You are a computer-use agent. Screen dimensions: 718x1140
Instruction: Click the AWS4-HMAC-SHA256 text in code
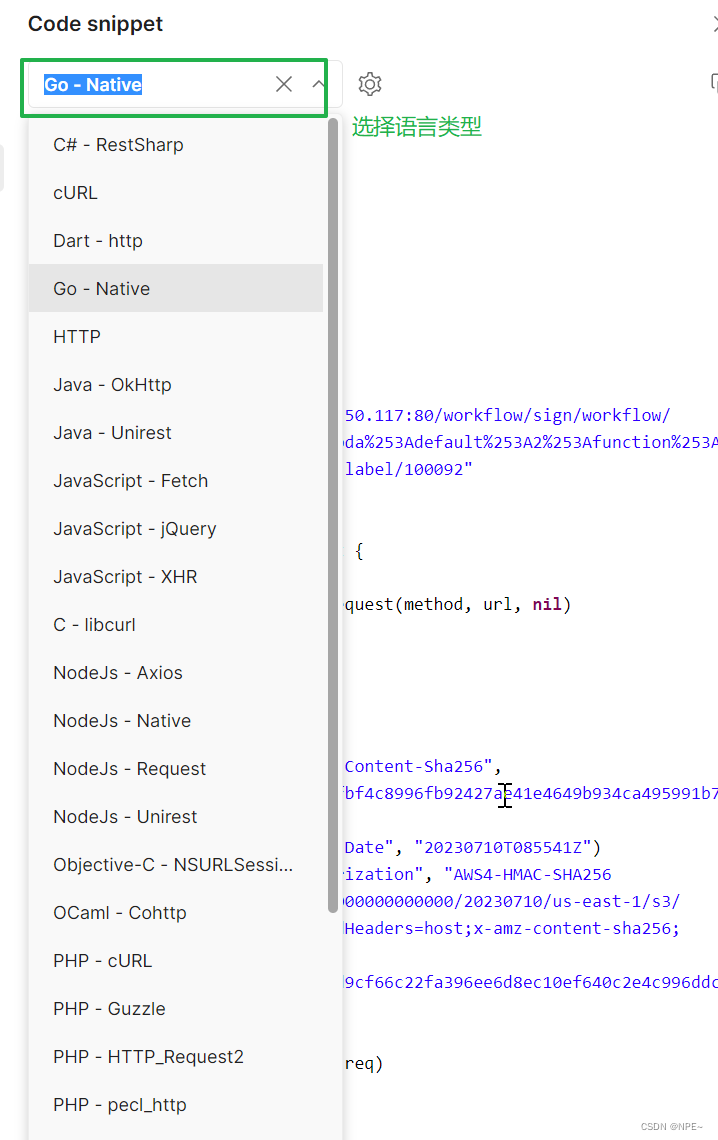tap(533, 875)
